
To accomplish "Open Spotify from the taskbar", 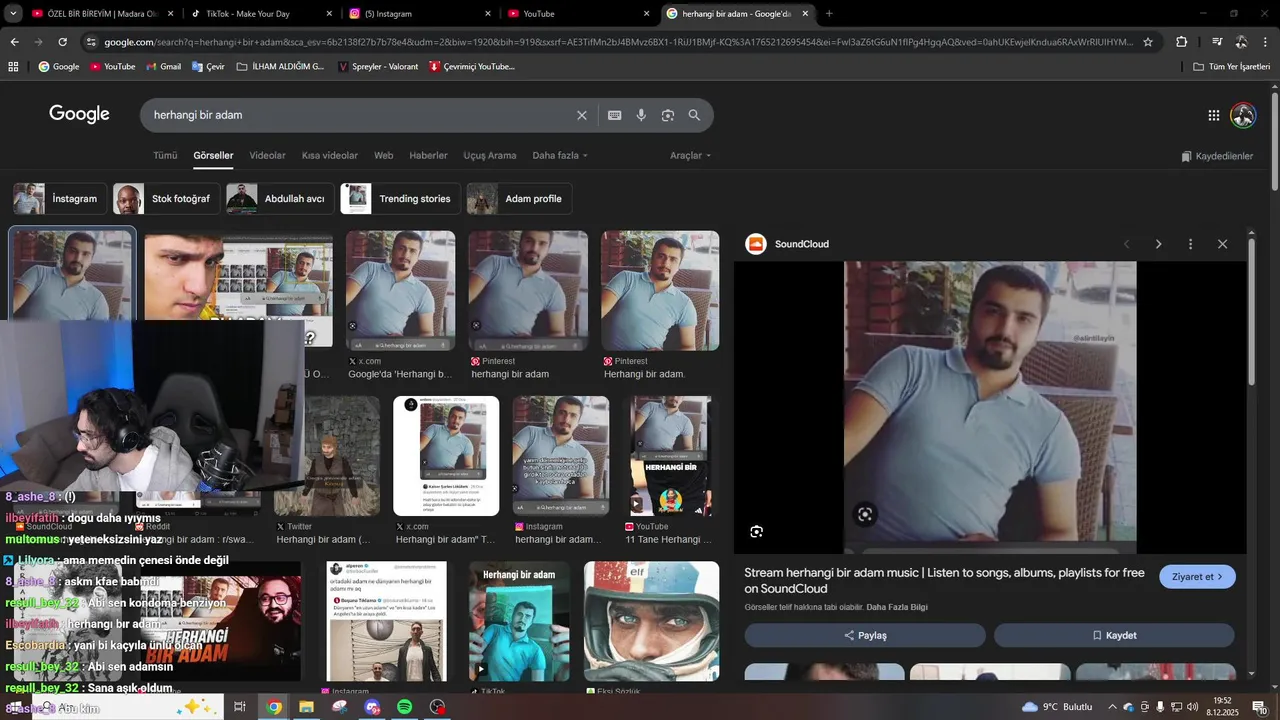I will [404, 707].
